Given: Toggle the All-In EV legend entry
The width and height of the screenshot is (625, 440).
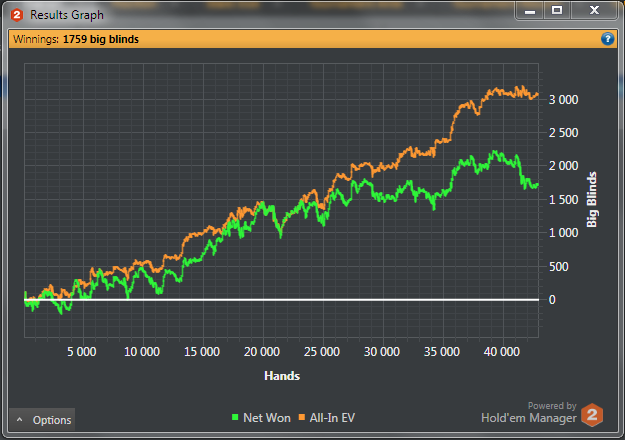Looking at the screenshot, I should pyautogui.click(x=327, y=418).
